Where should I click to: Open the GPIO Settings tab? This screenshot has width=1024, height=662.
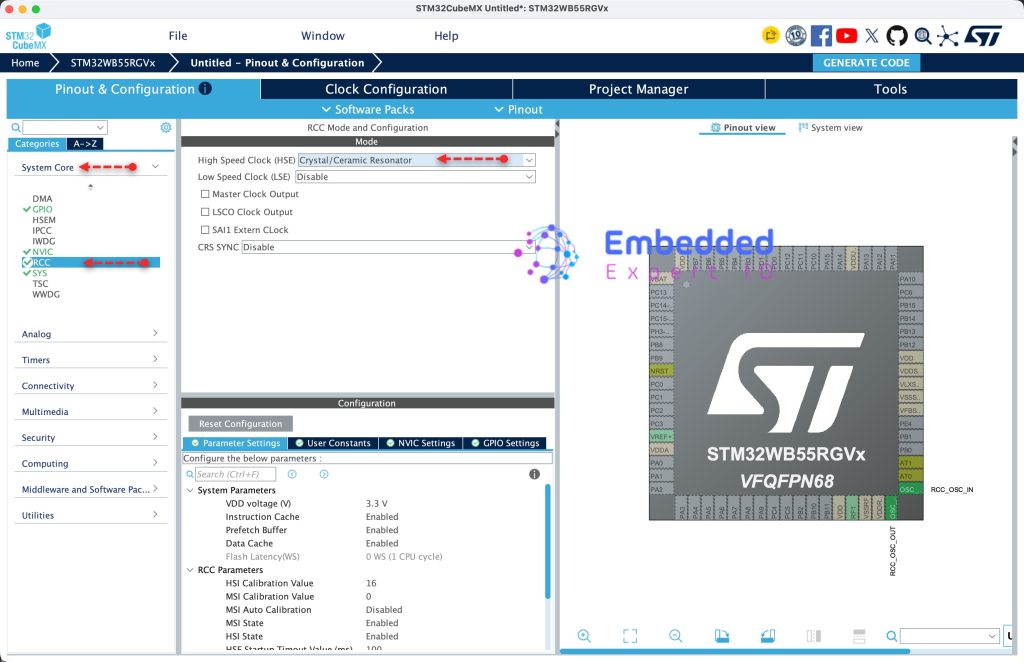click(x=505, y=443)
